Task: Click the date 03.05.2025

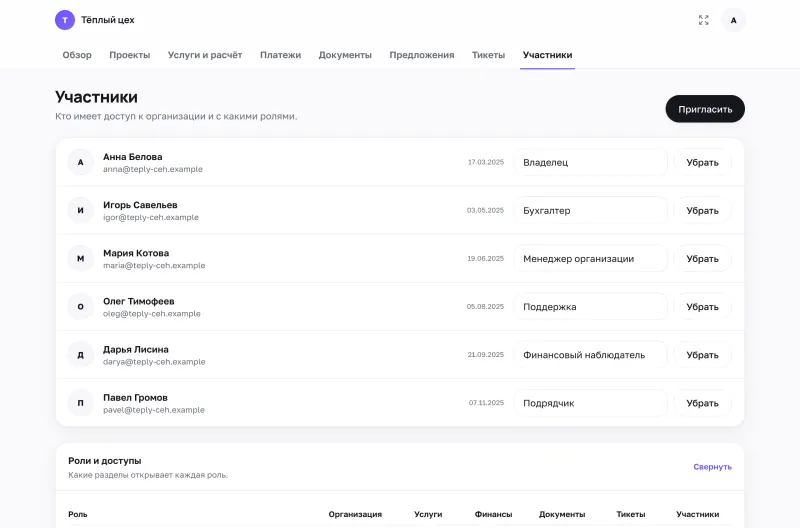Action: 485,210
